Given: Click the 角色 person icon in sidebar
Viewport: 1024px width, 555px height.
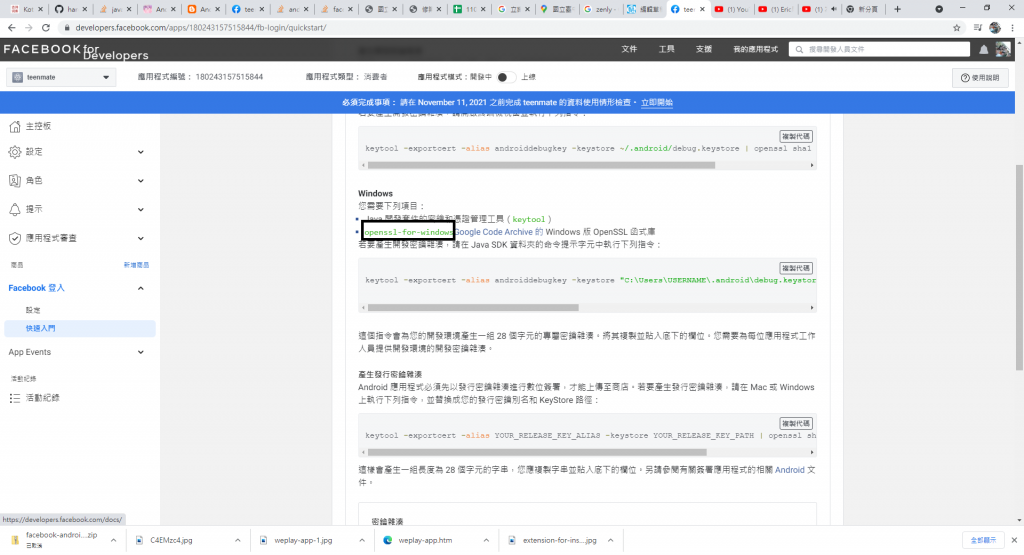Looking at the screenshot, I should coord(15,180).
